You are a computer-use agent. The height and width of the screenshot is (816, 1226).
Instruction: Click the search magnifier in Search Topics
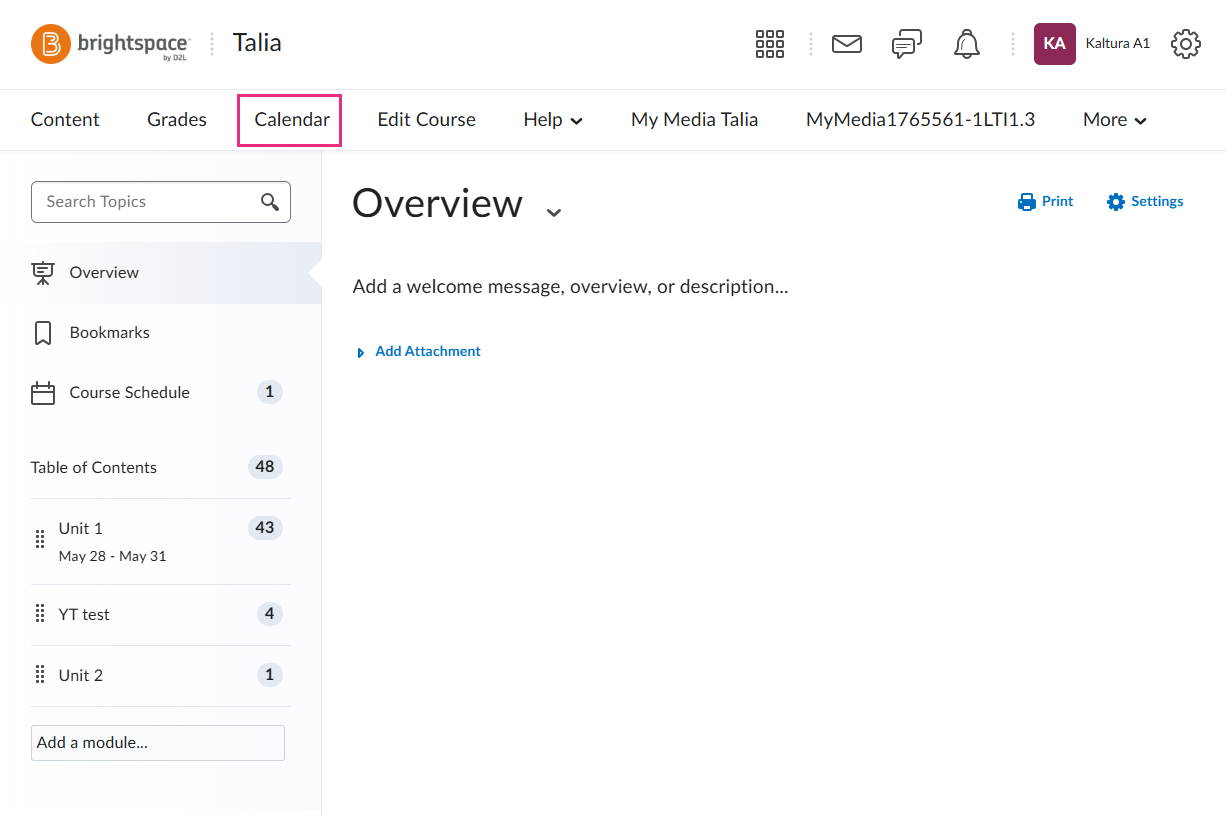(270, 202)
